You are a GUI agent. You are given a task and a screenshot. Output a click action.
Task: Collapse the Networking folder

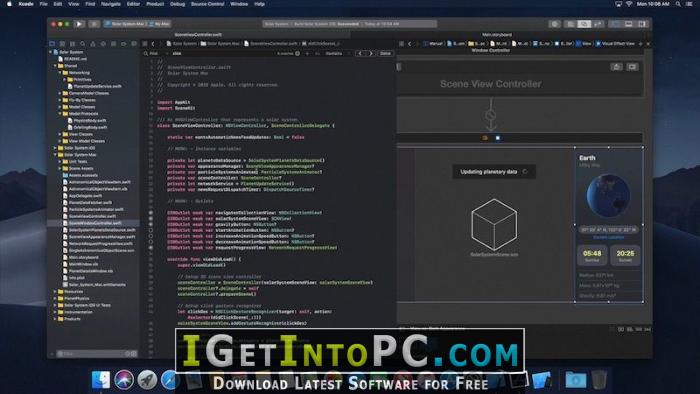coord(60,73)
